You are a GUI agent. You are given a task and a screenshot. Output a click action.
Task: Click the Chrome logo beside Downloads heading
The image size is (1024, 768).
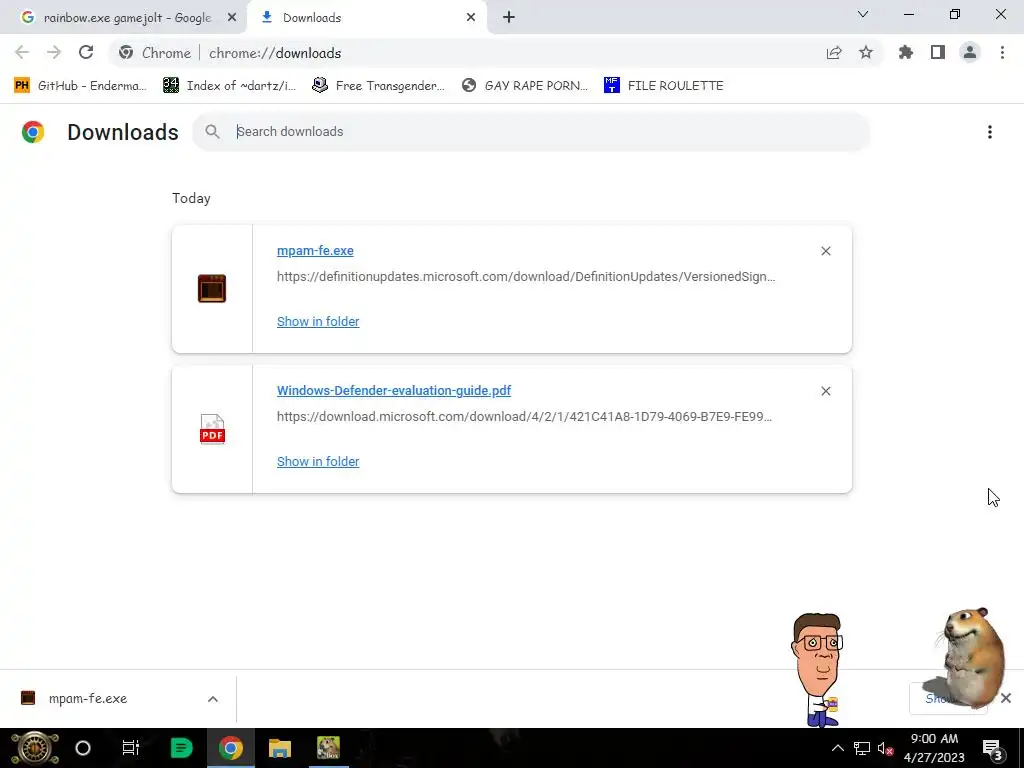coord(33,132)
